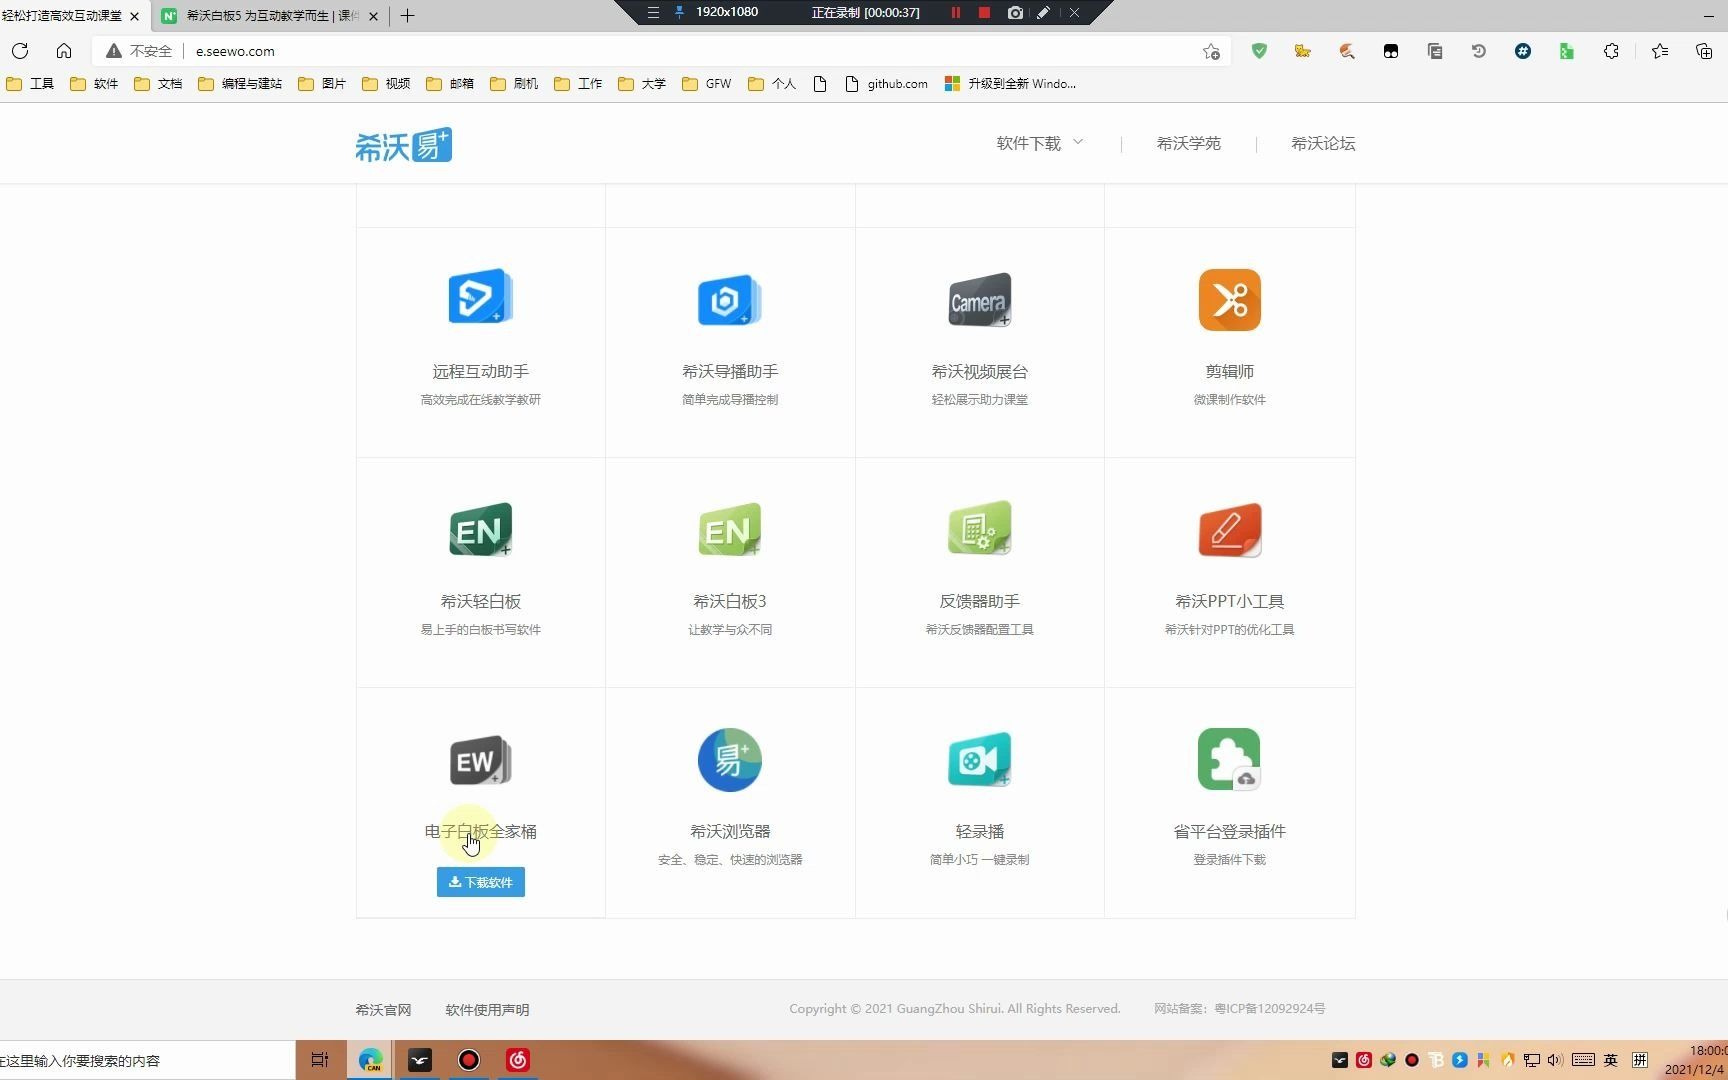Select the 希沃导播助手 icon
The image size is (1728, 1080).
(x=729, y=300)
